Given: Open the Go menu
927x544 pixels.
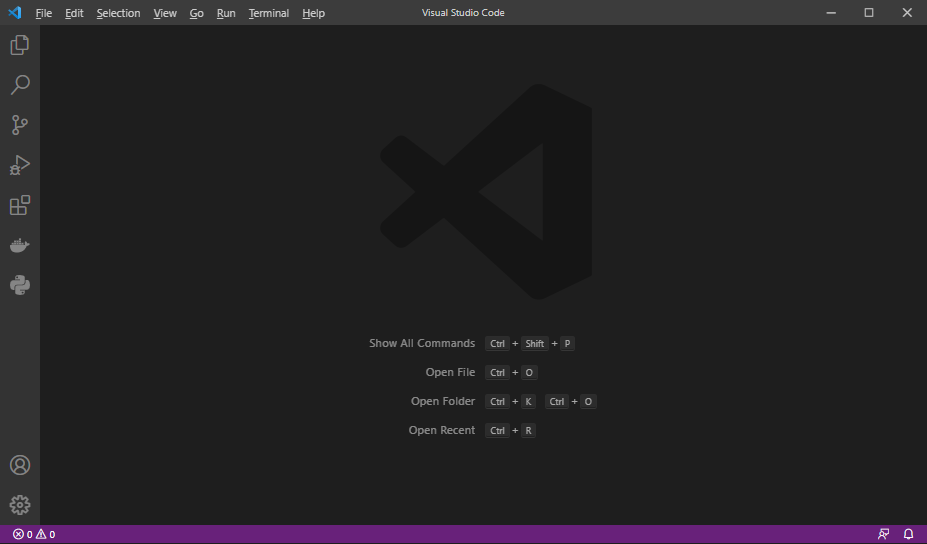Looking at the screenshot, I should (196, 13).
